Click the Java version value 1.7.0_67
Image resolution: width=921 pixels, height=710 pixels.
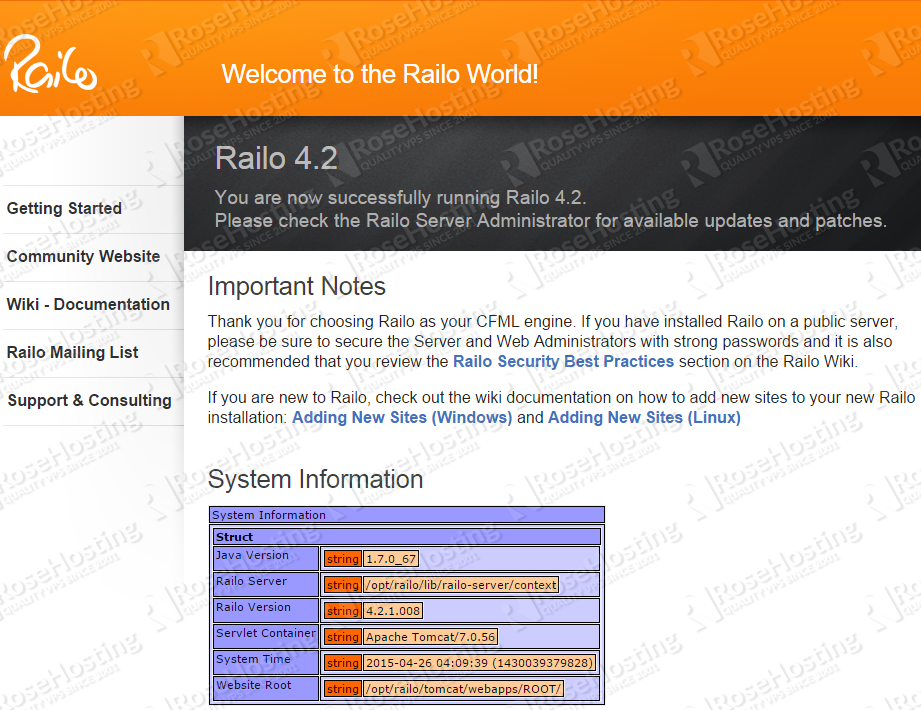(391, 559)
